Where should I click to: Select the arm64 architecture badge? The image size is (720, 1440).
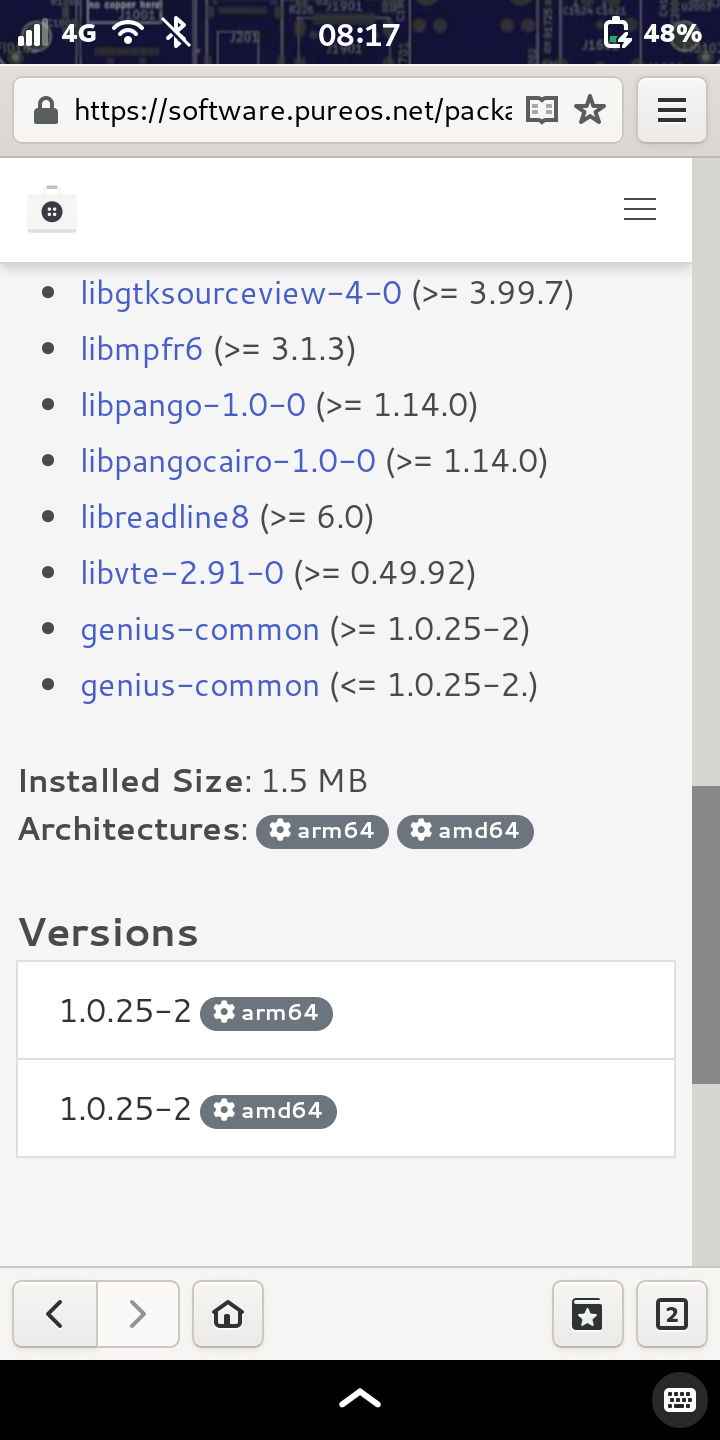(322, 831)
